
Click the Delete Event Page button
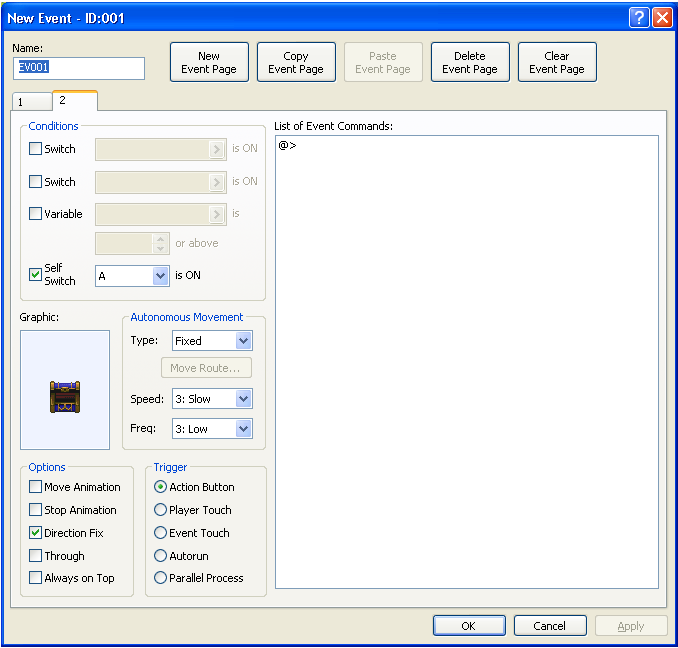point(470,62)
